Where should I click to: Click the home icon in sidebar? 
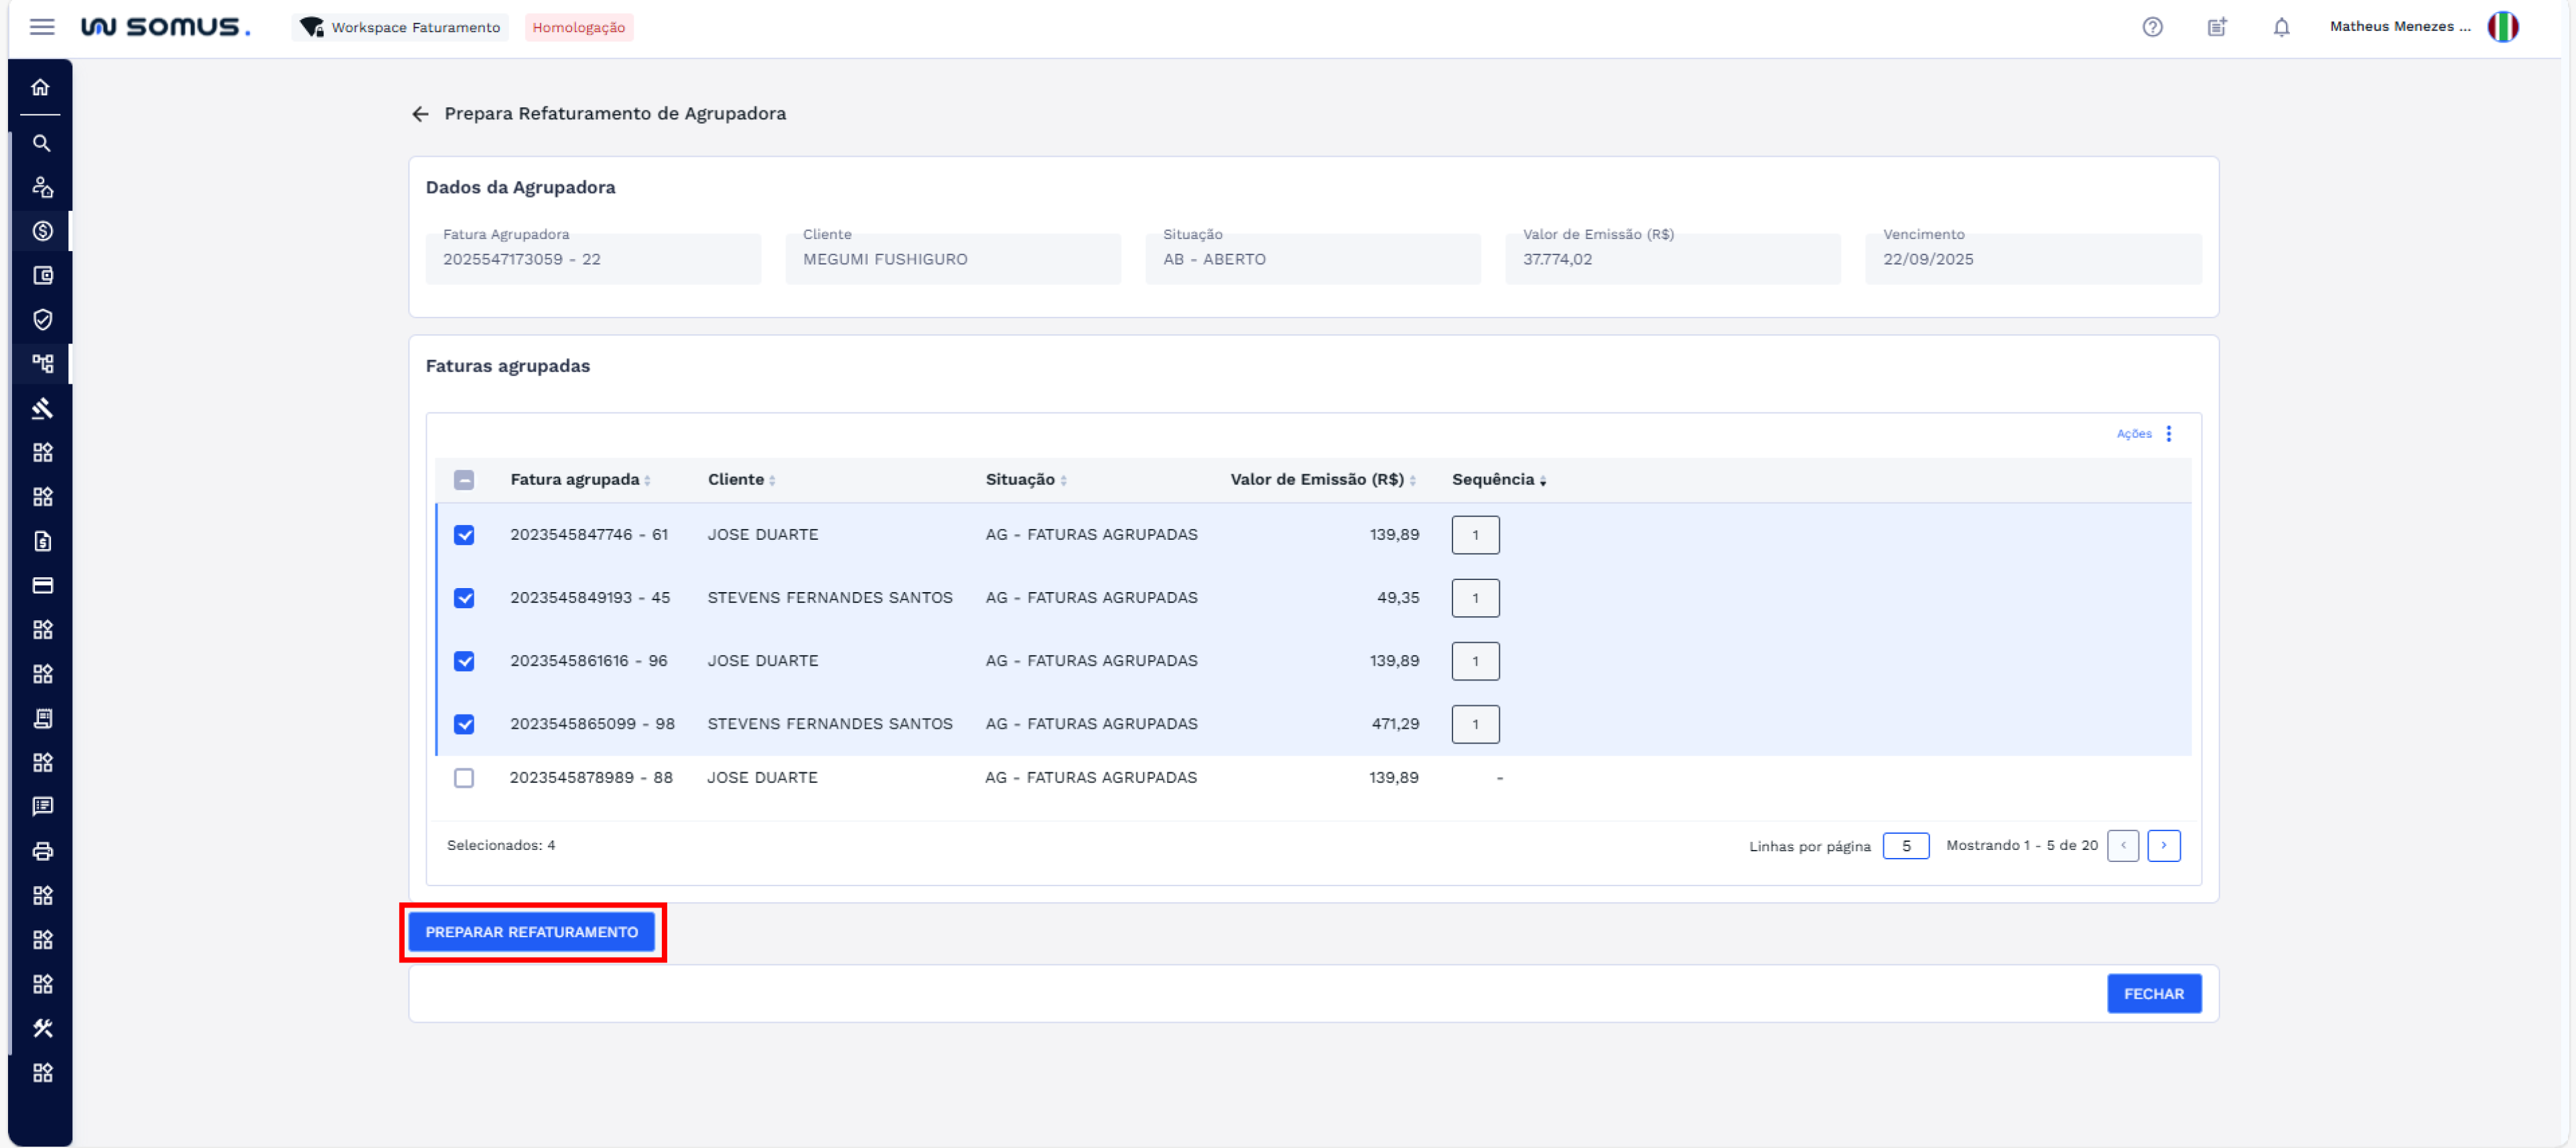[x=41, y=88]
